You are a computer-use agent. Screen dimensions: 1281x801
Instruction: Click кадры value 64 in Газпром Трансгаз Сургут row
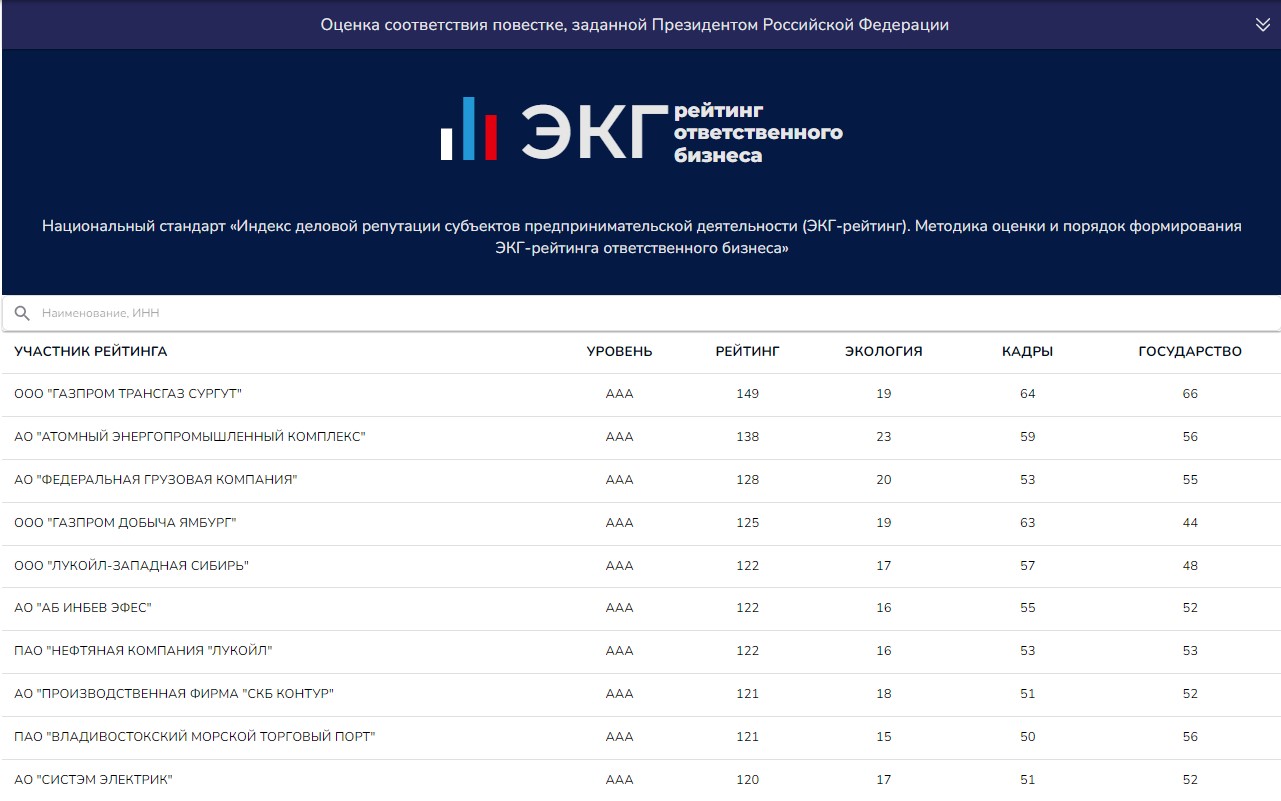click(x=1028, y=394)
